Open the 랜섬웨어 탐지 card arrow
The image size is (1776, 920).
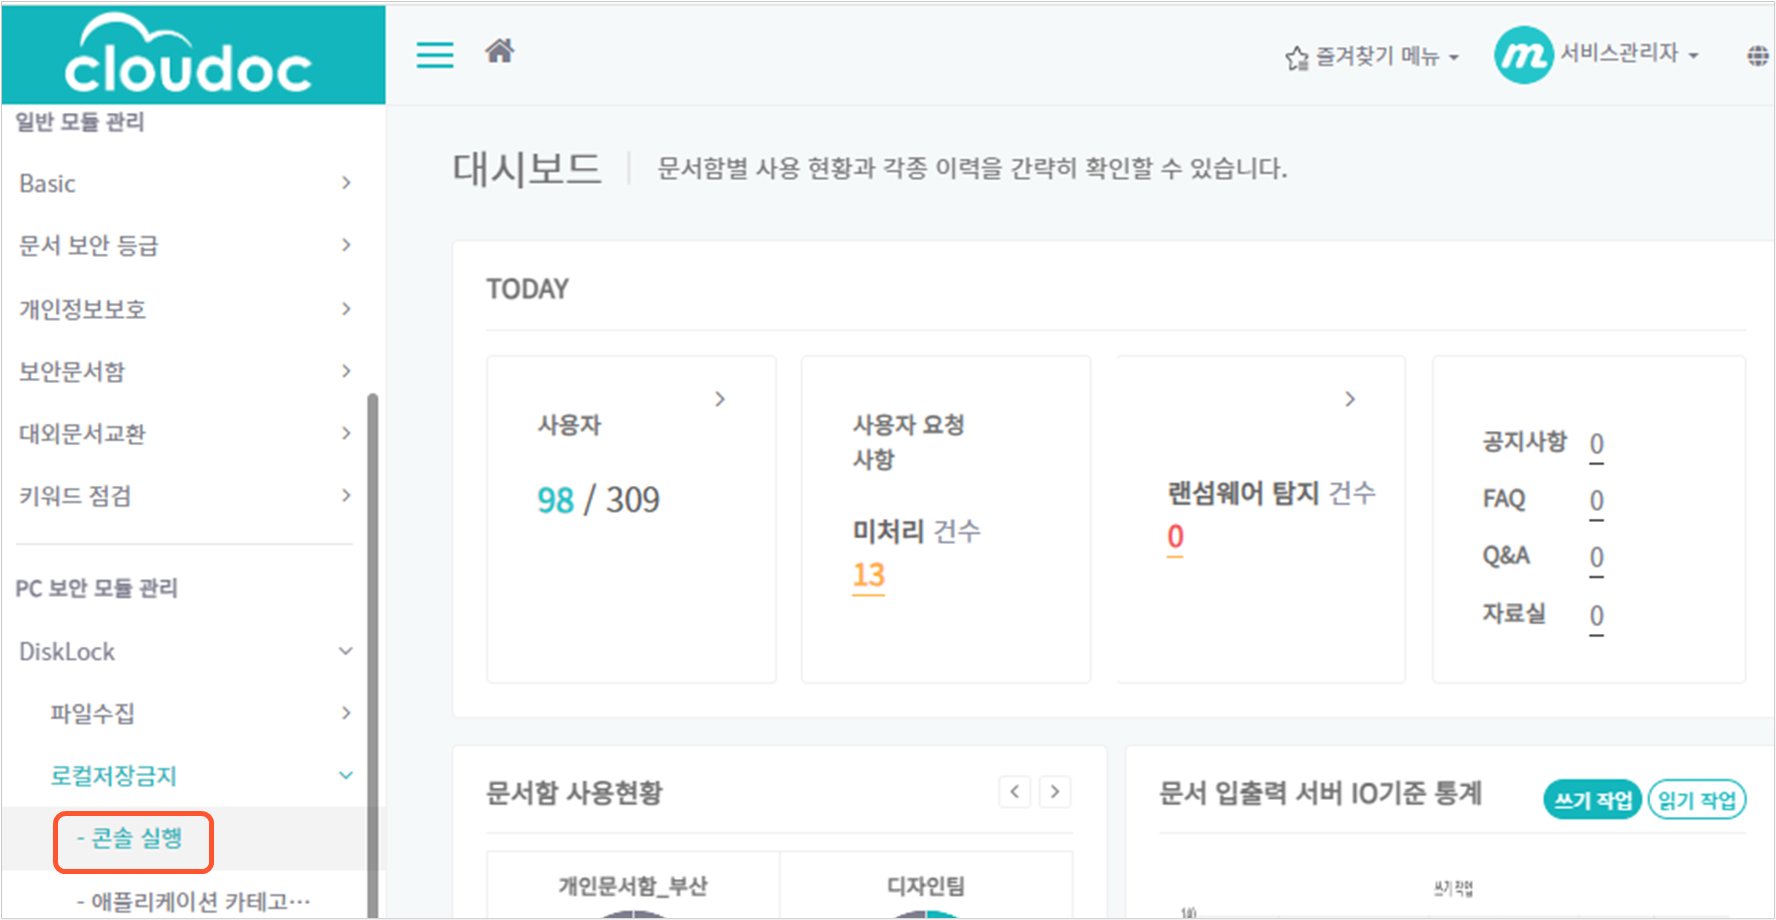point(1350,399)
